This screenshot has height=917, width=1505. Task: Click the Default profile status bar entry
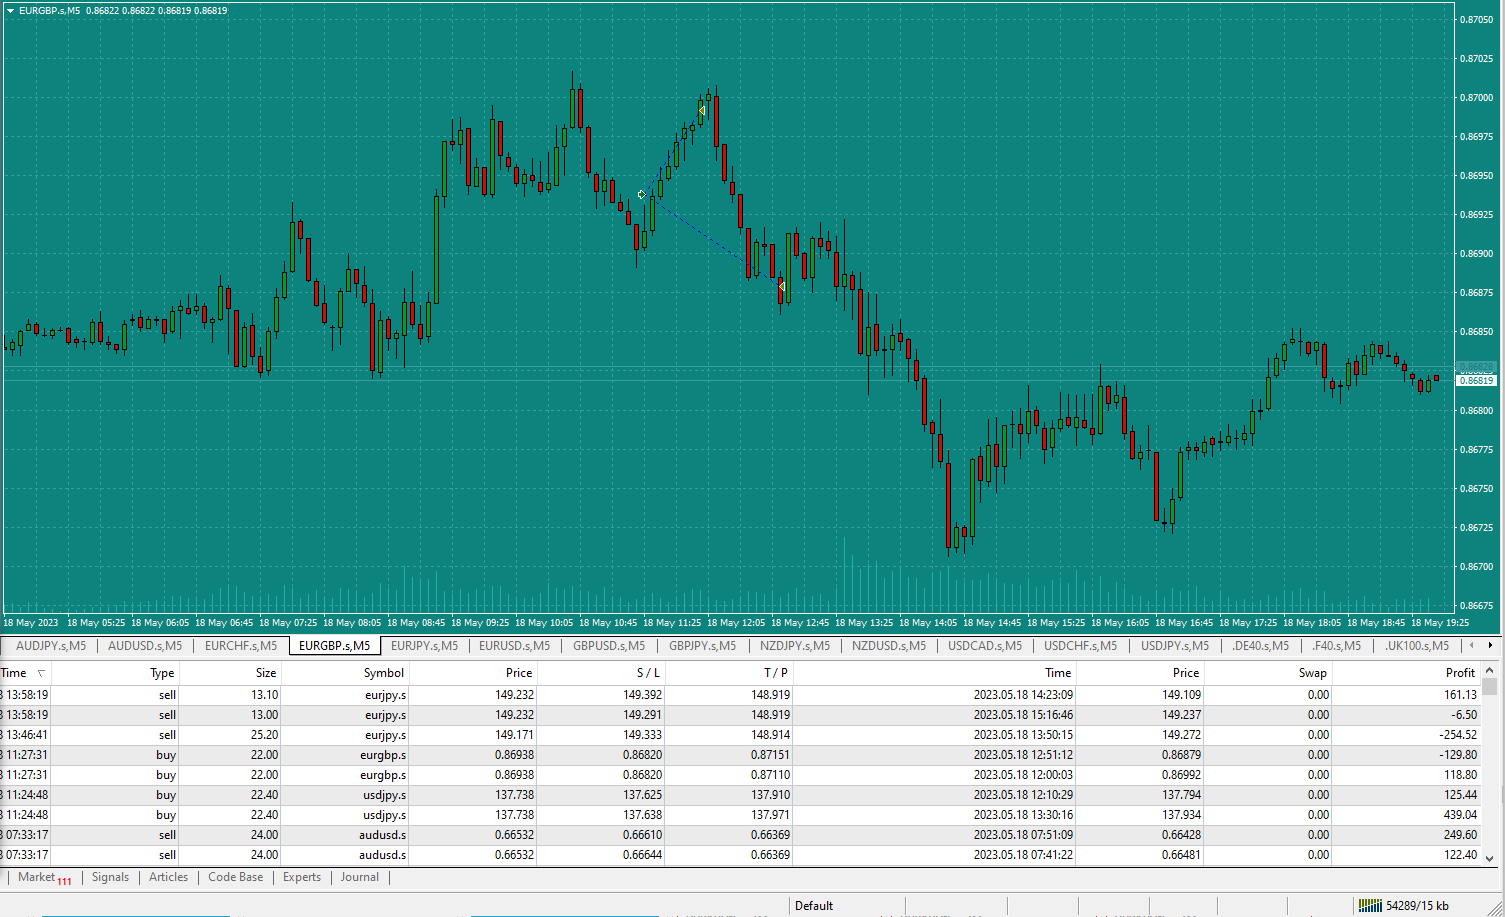coord(814,906)
